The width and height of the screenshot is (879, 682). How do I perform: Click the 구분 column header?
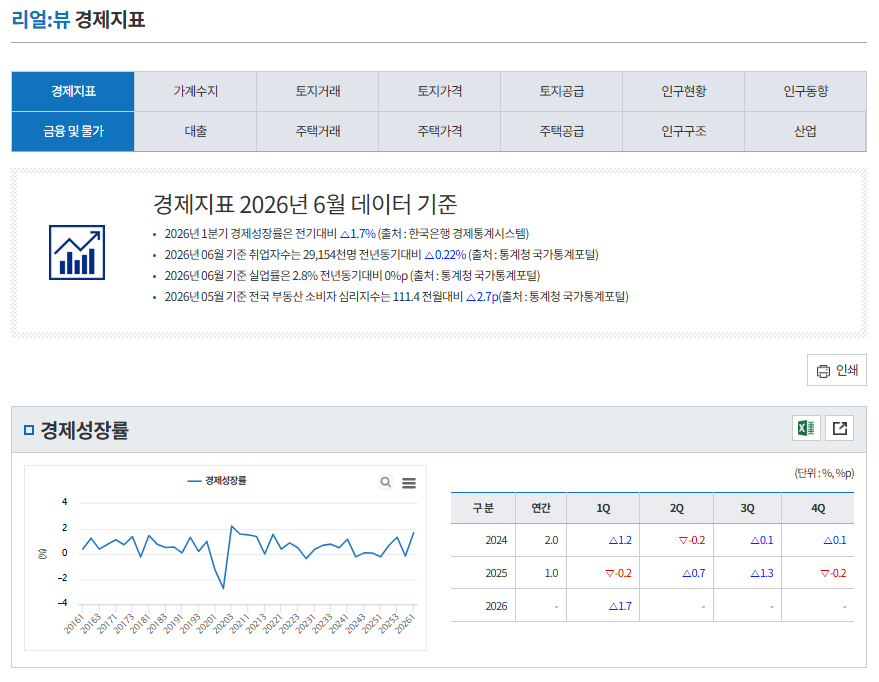[x=483, y=508]
